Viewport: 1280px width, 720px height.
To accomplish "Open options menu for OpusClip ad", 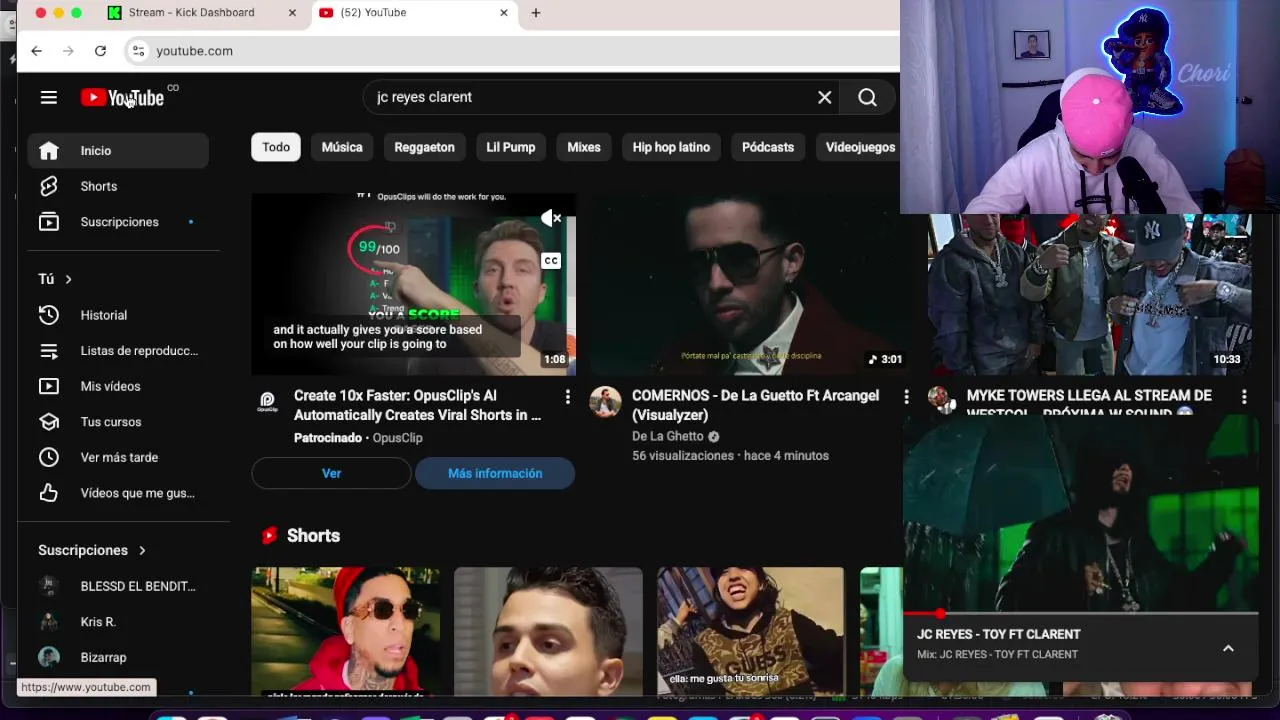I will pyautogui.click(x=567, y=397).
